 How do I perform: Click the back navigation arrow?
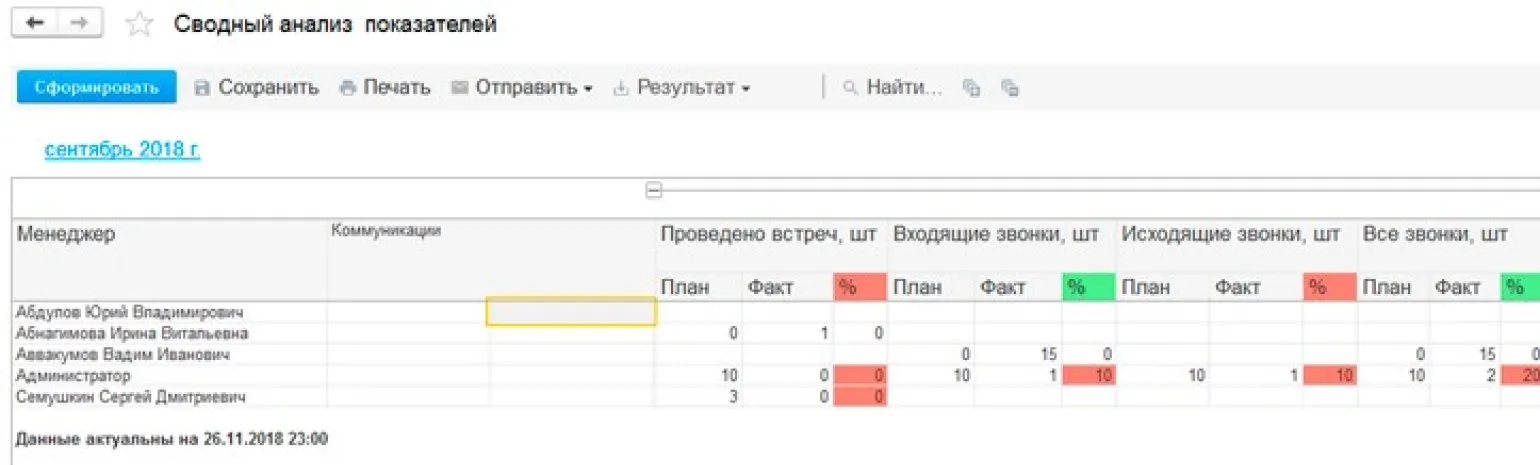33,24
